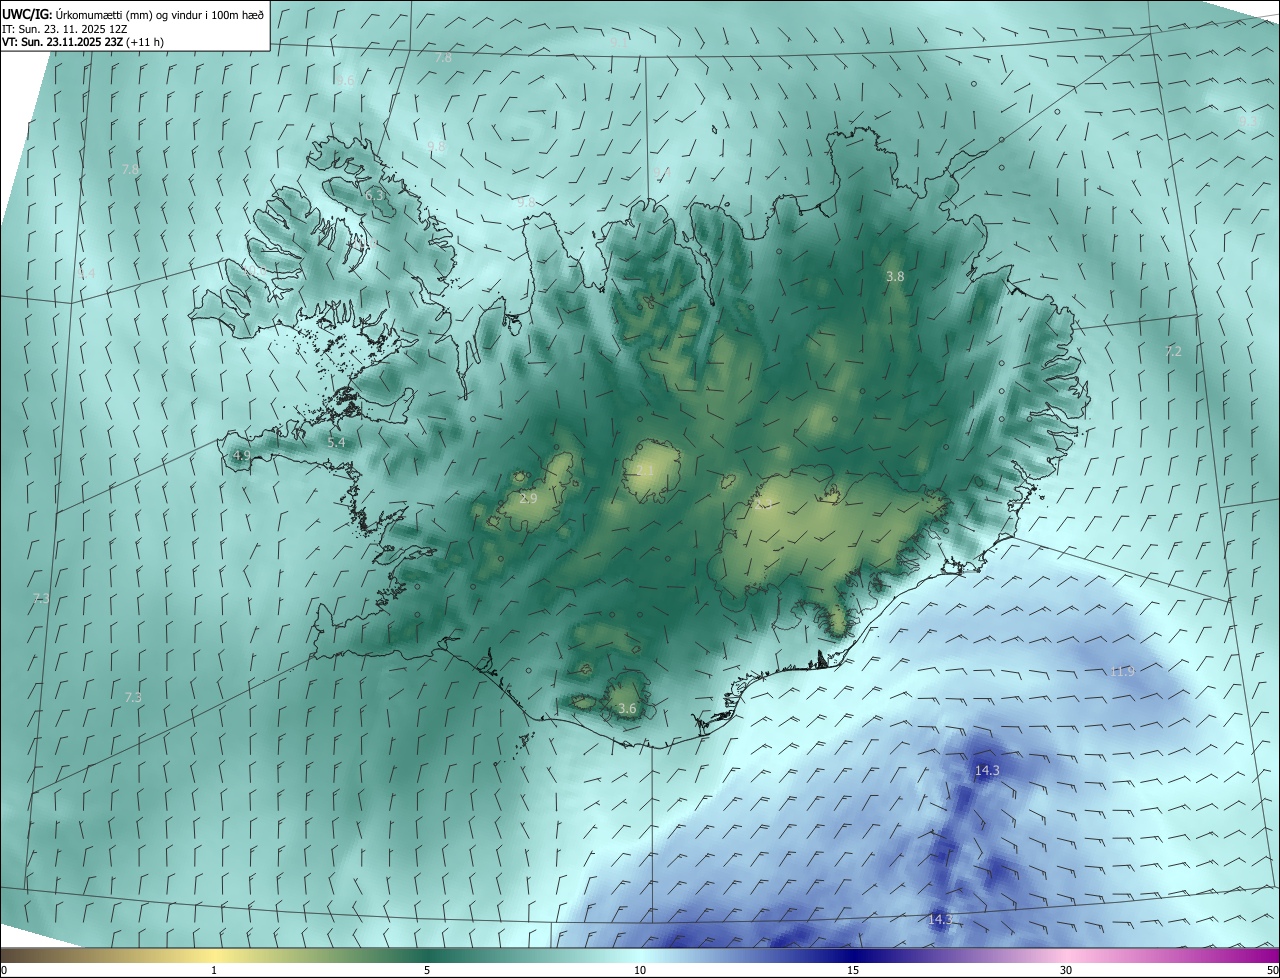Click the 5.4 map value label
This screenshot has width=1280, height=978.
coord(336,442)
